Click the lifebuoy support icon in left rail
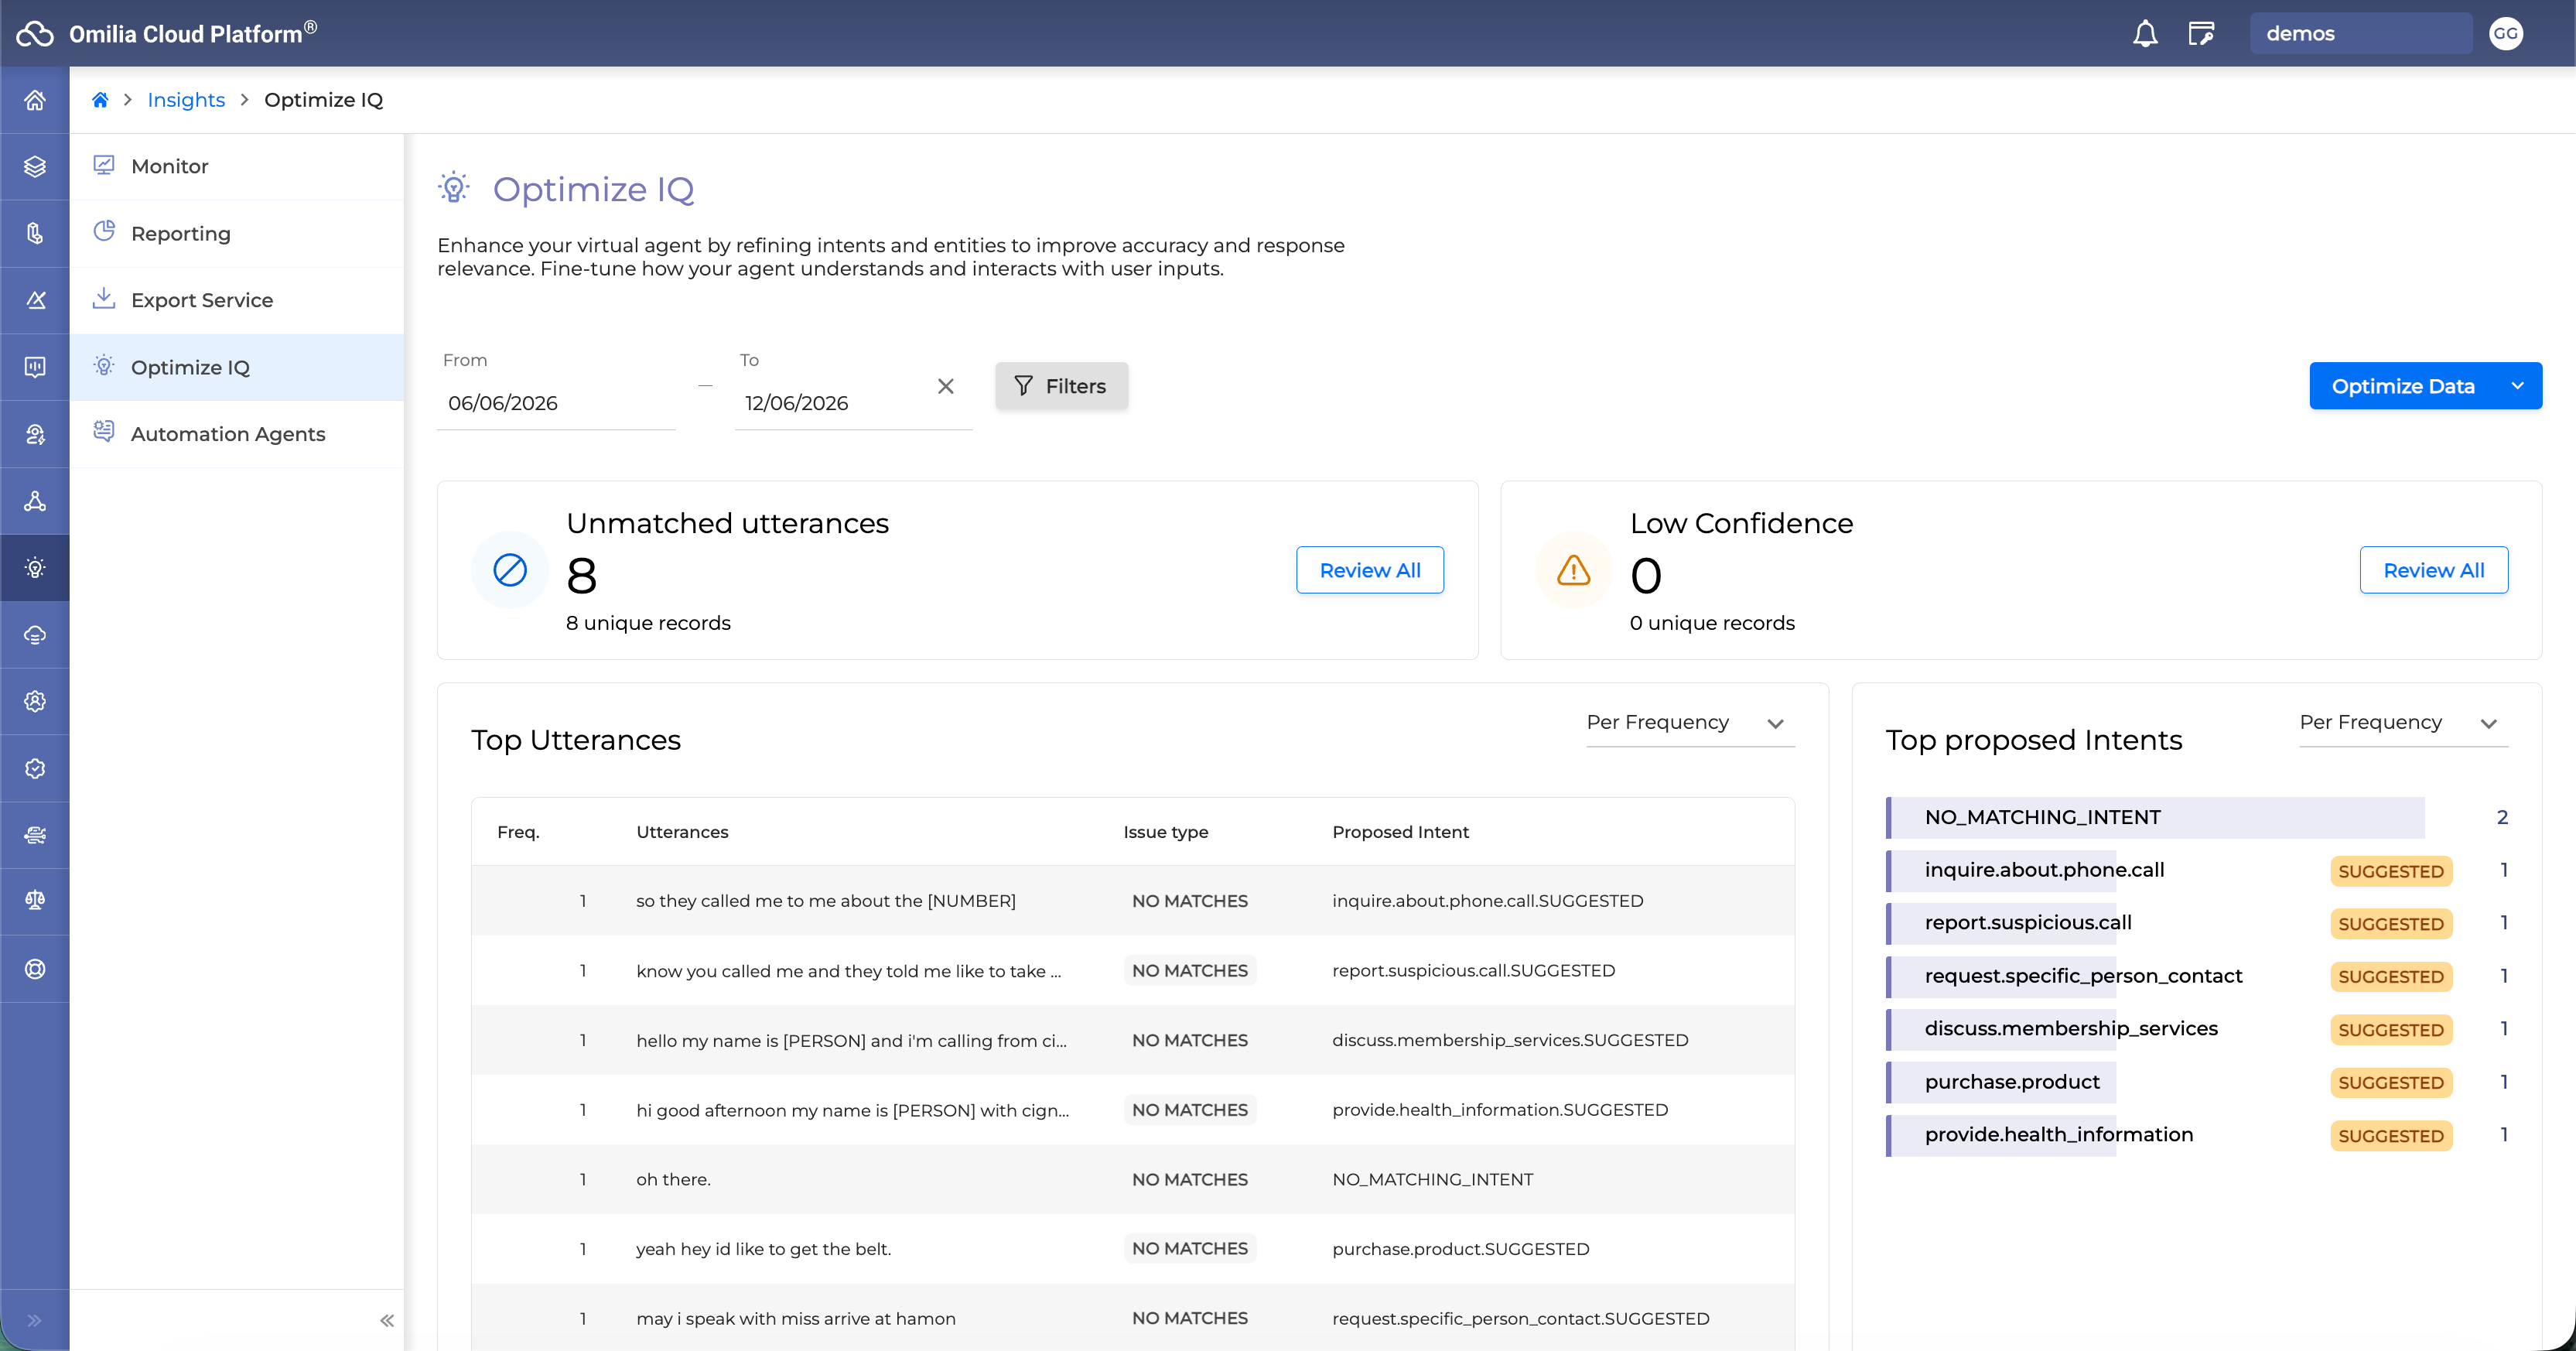The width and height of the screenshot is (2576, 1351). pos(35,968)
